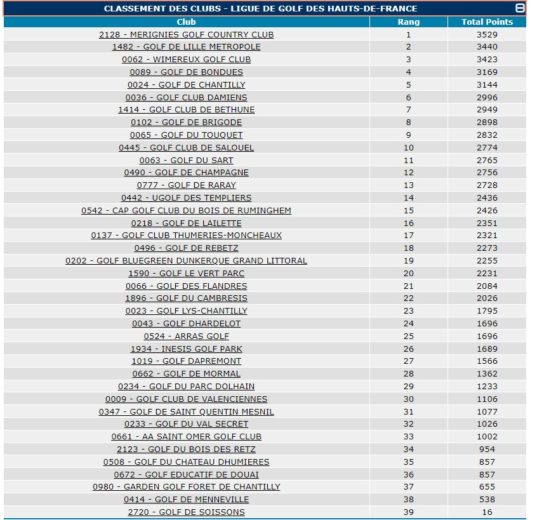Sort by the Club column header
This screenshot has height=520, width=537.
click(x=186, y=22)
